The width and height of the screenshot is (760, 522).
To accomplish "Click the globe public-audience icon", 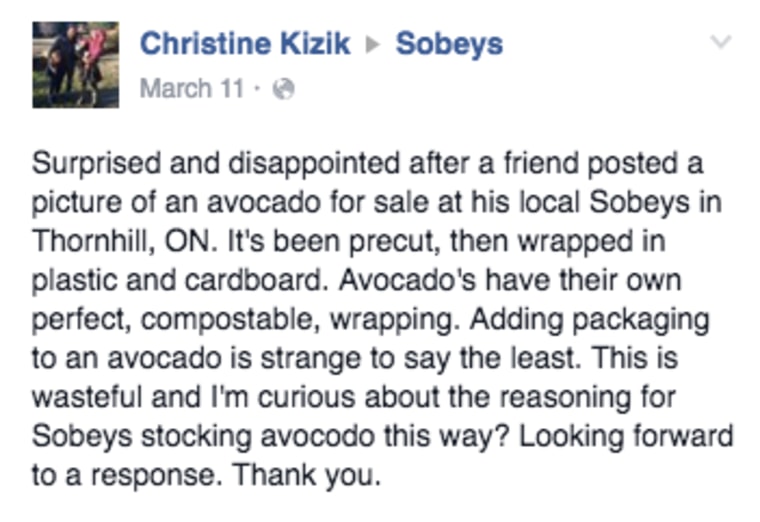I will click(x=284, y=89).
